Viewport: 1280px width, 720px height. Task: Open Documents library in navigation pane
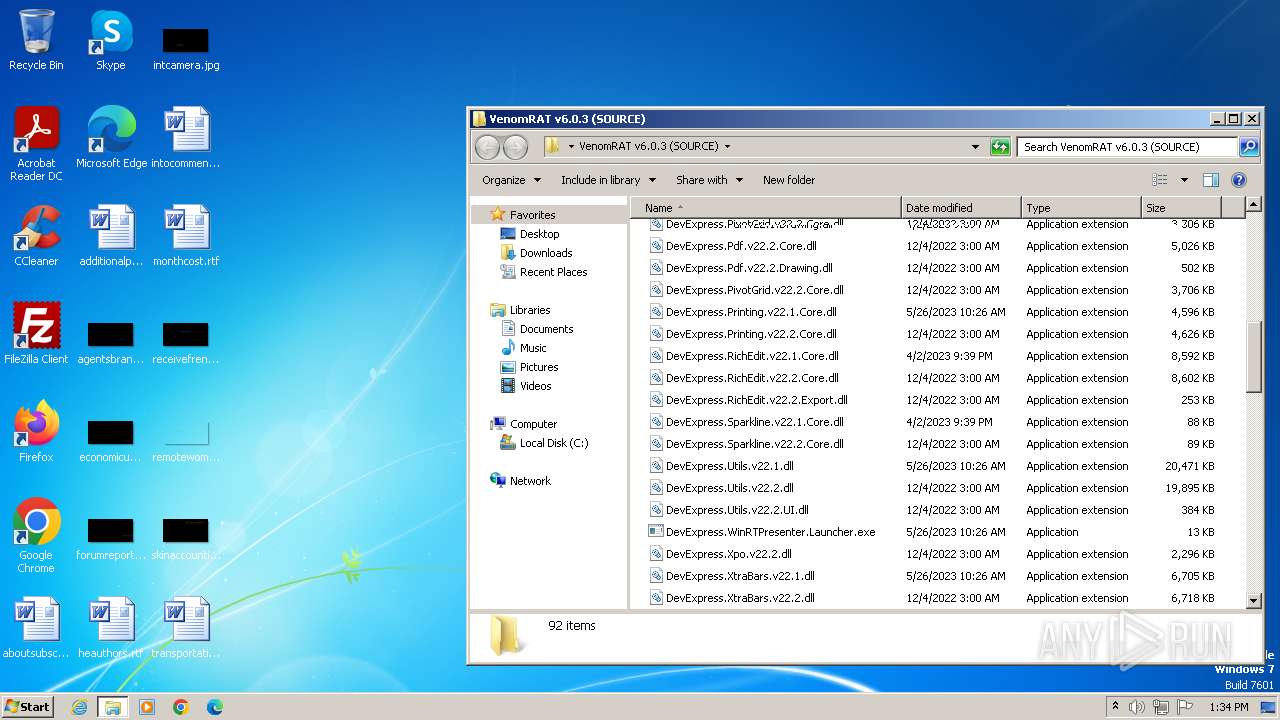[x=546, y=329]
